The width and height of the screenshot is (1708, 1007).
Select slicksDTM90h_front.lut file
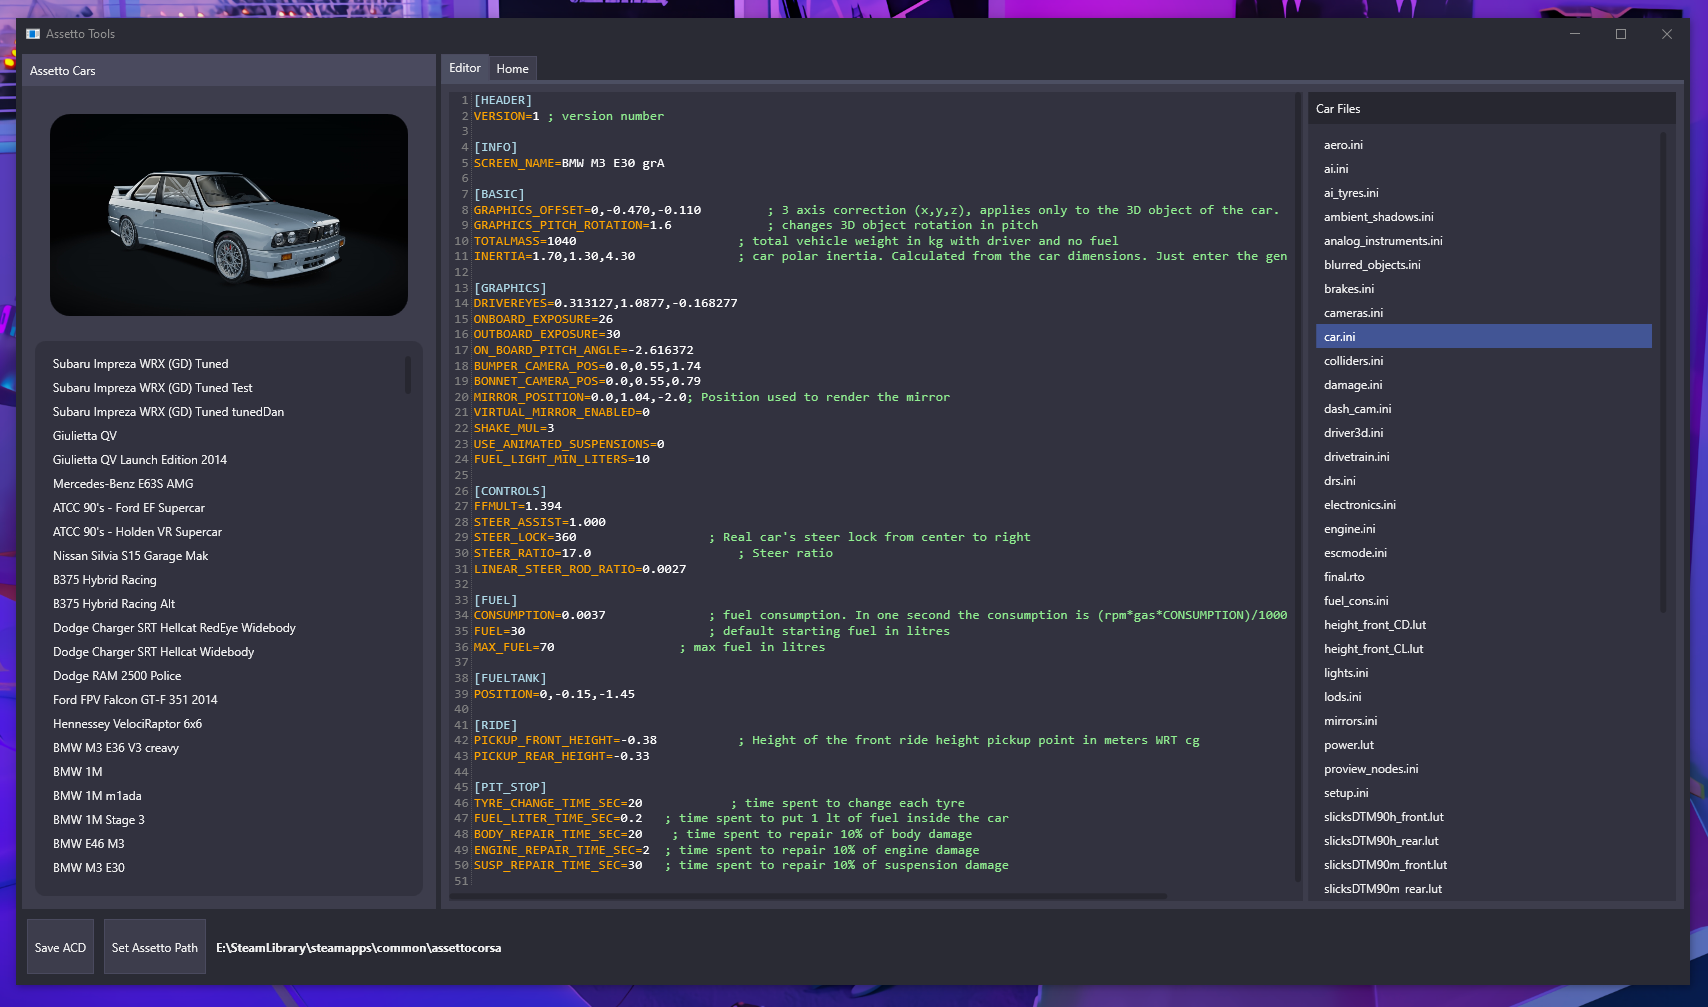[1384, 816]
